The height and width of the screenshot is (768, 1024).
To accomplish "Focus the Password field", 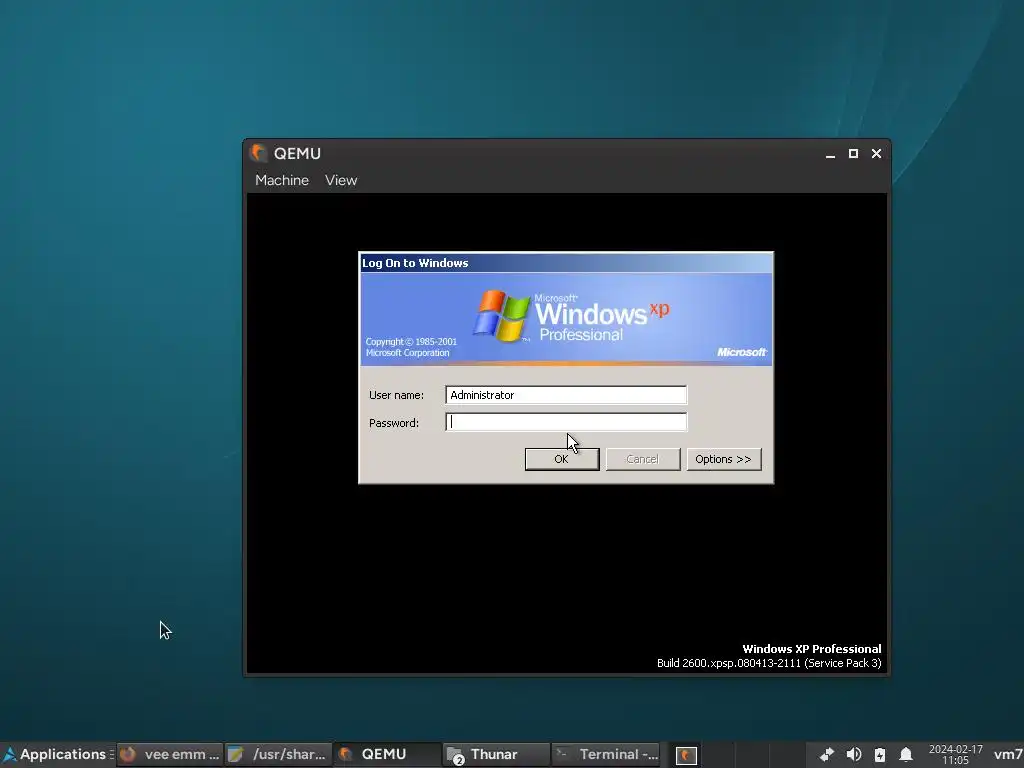I will pyautogui.click(x=566, y=422).
